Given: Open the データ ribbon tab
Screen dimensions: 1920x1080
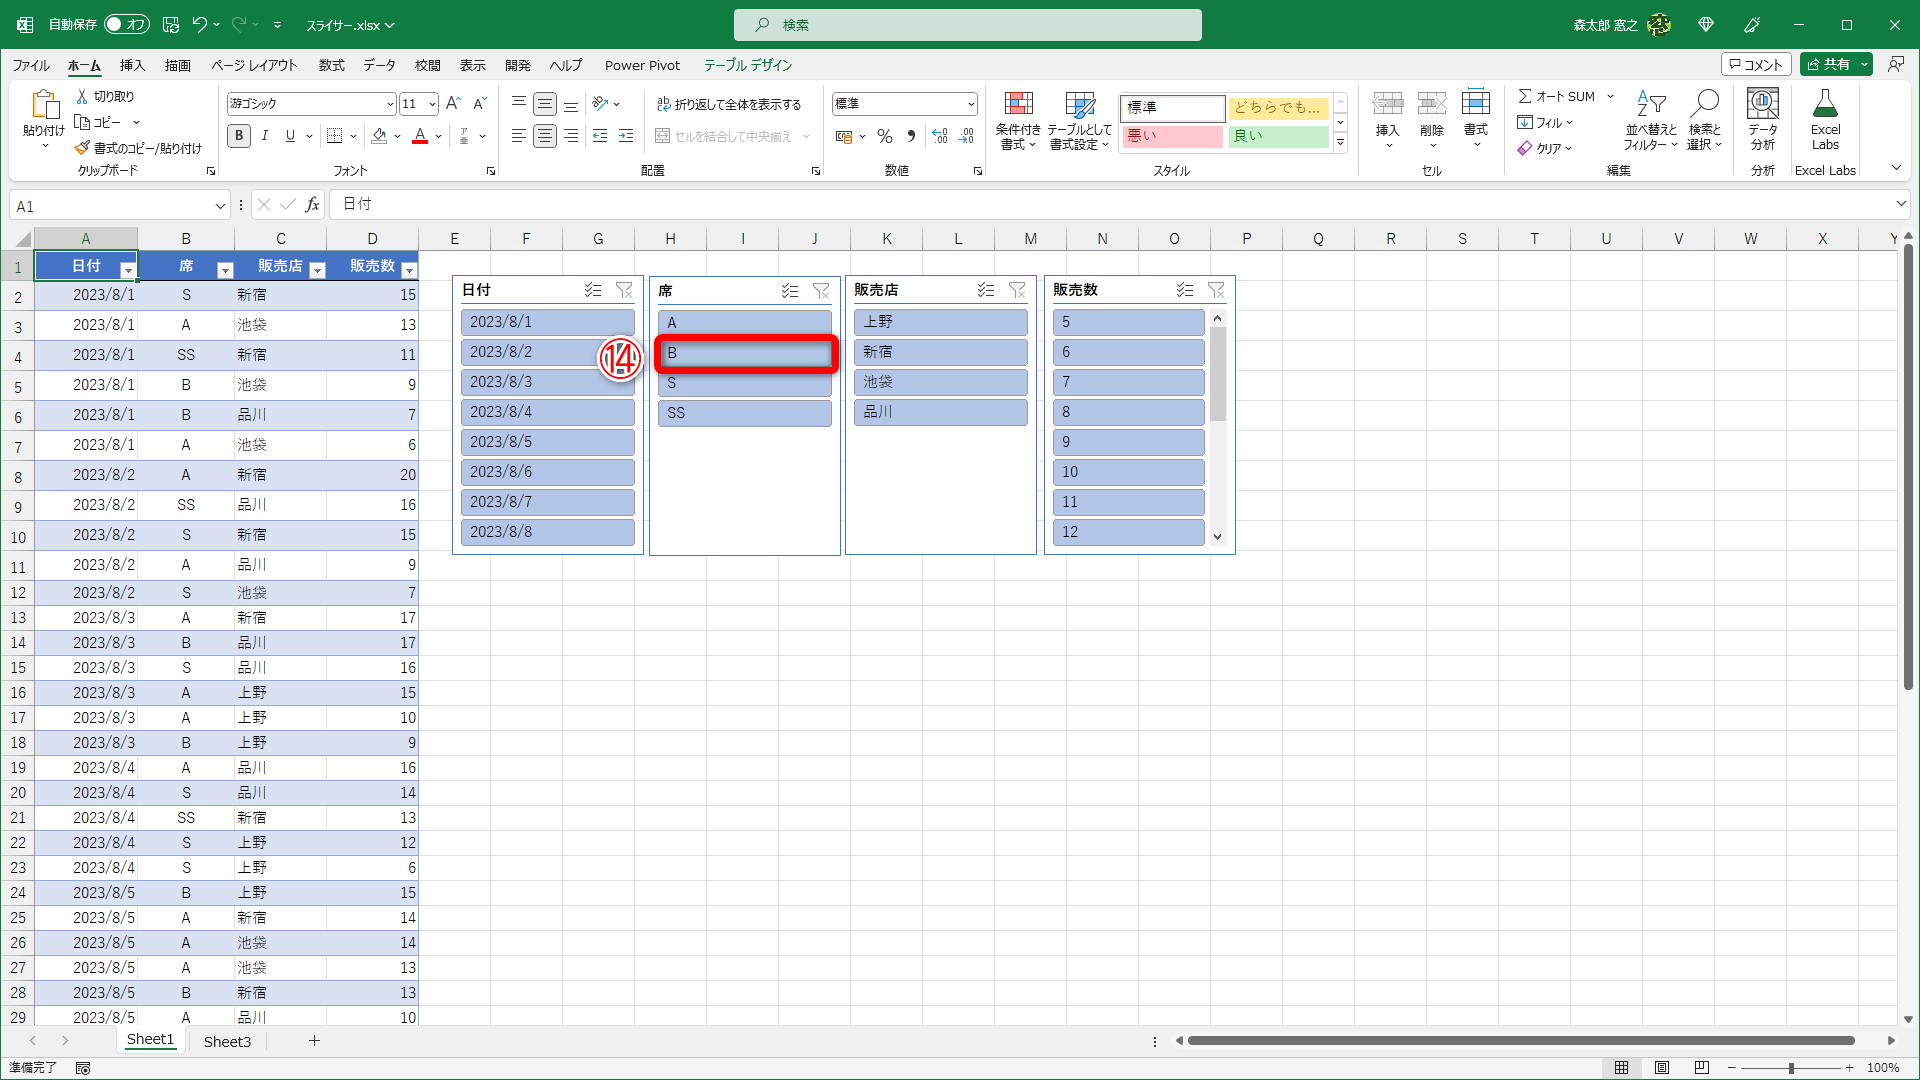Looking at the screenshot, I should pos(379,65).
